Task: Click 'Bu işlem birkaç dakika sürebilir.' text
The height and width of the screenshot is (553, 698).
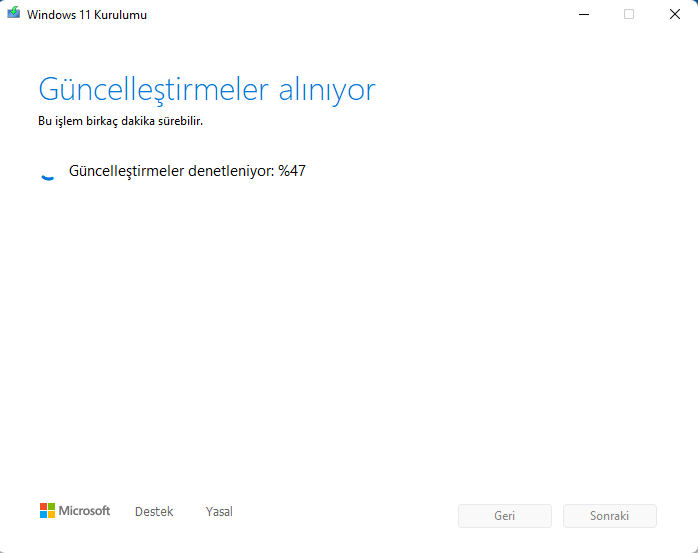Action: click(x=120, y=121)
